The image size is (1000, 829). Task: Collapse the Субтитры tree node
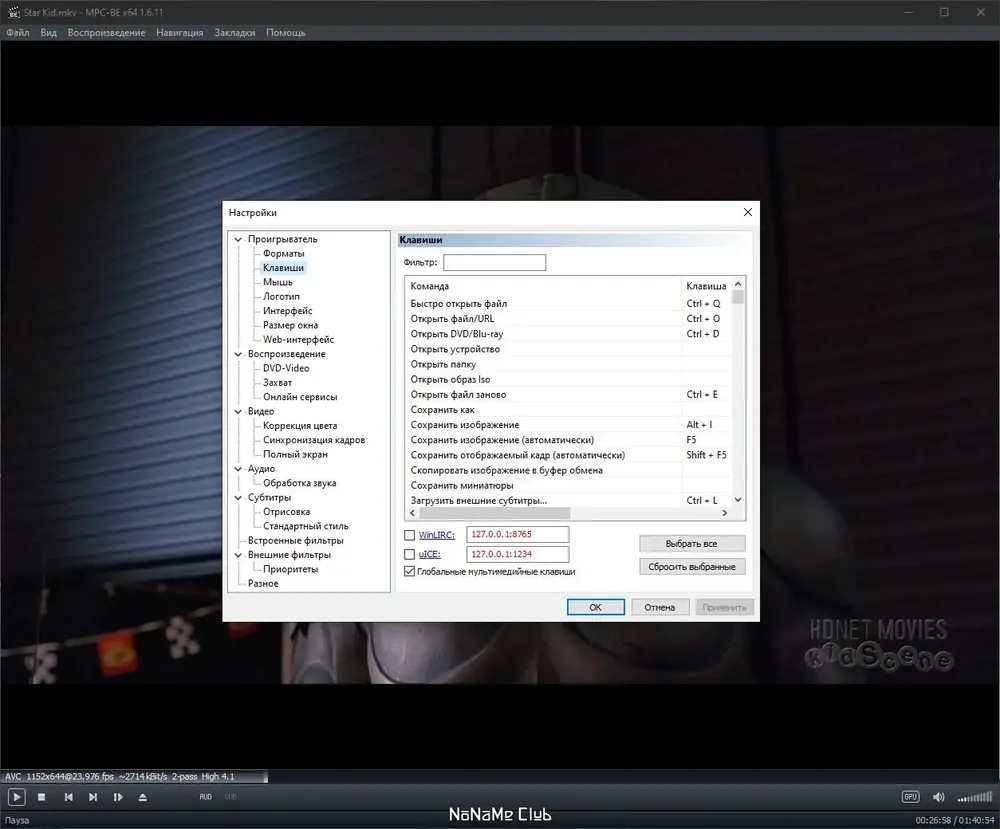238,498
